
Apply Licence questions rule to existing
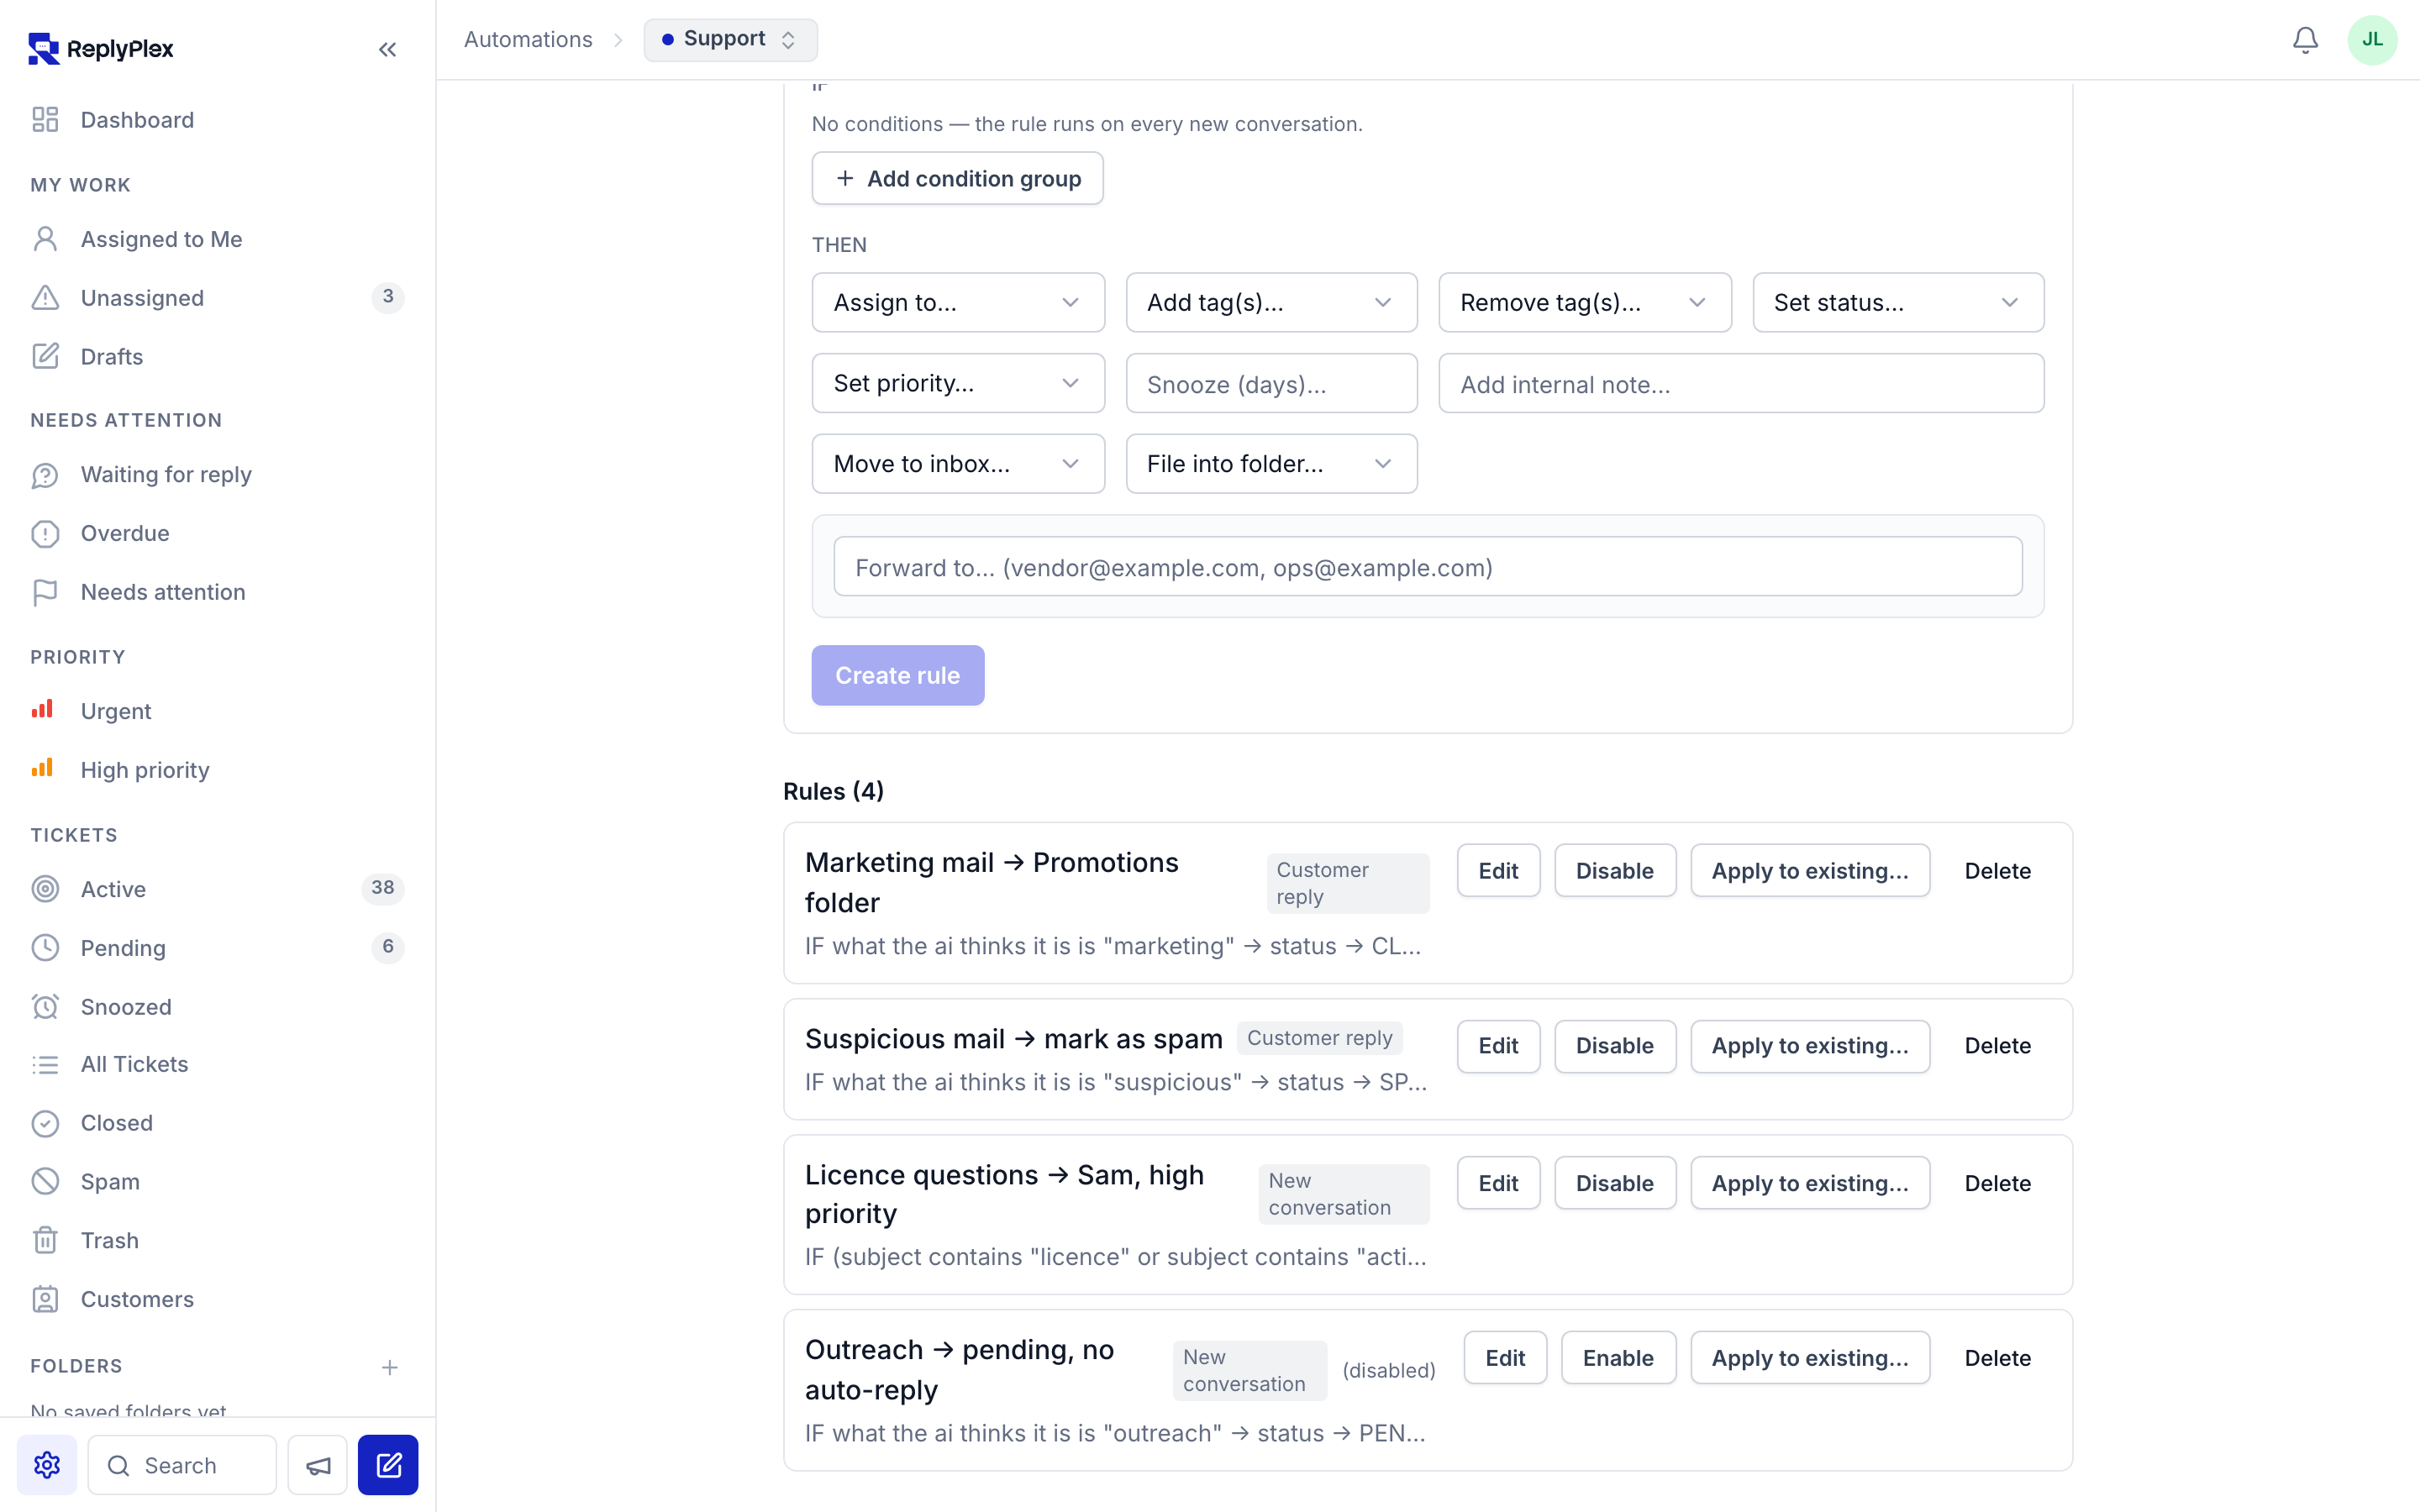[x=1810, y=1183]
